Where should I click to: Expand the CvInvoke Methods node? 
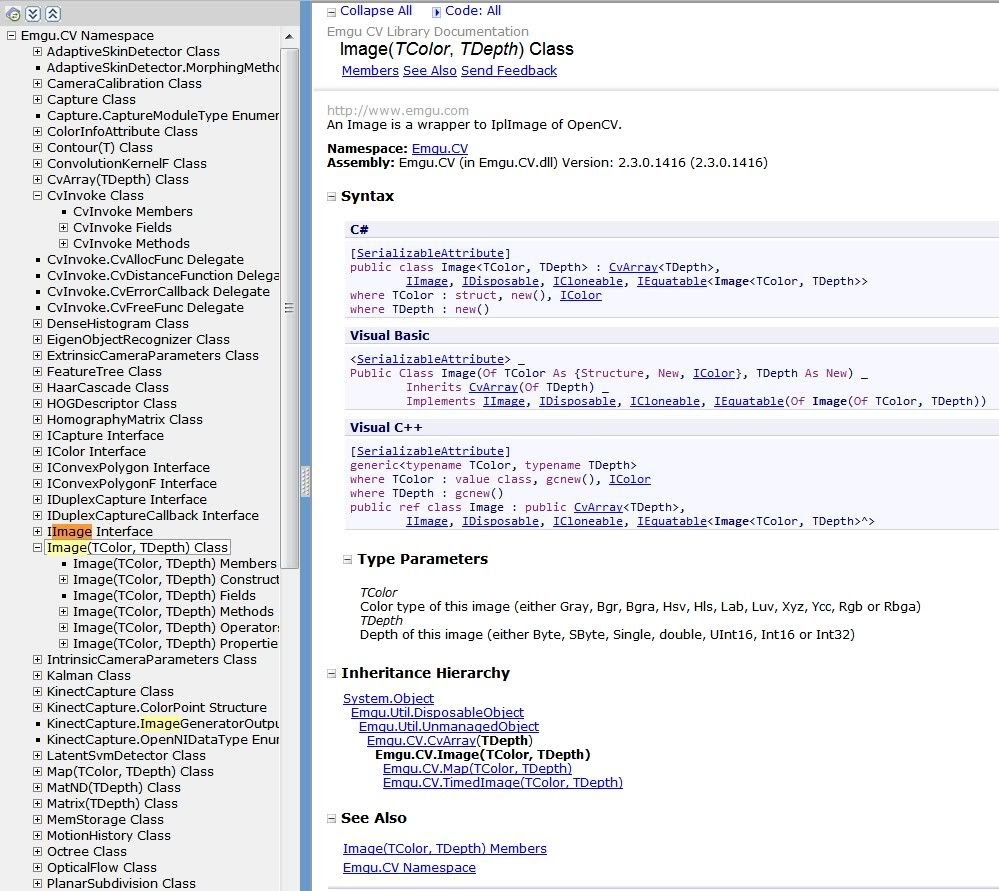[64, 243]
